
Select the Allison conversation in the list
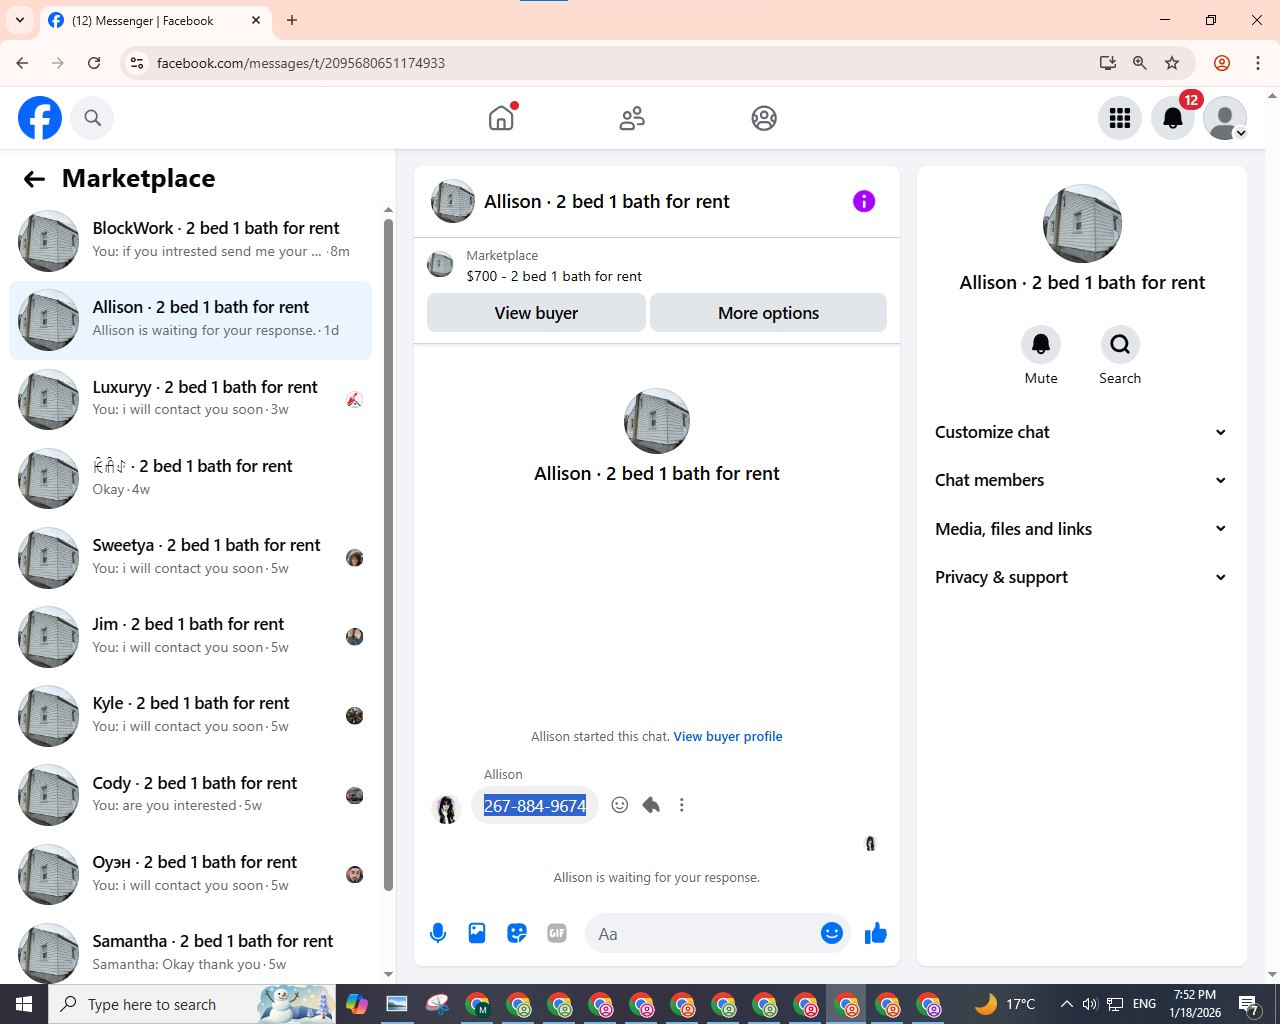pyautogui.click(x=190, y=320)
